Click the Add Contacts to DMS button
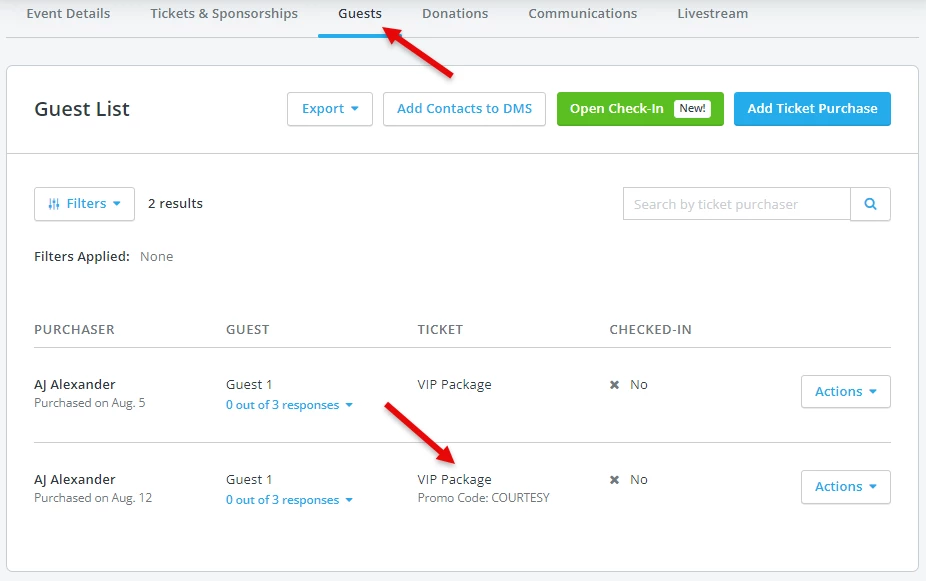 pos(464,109)
